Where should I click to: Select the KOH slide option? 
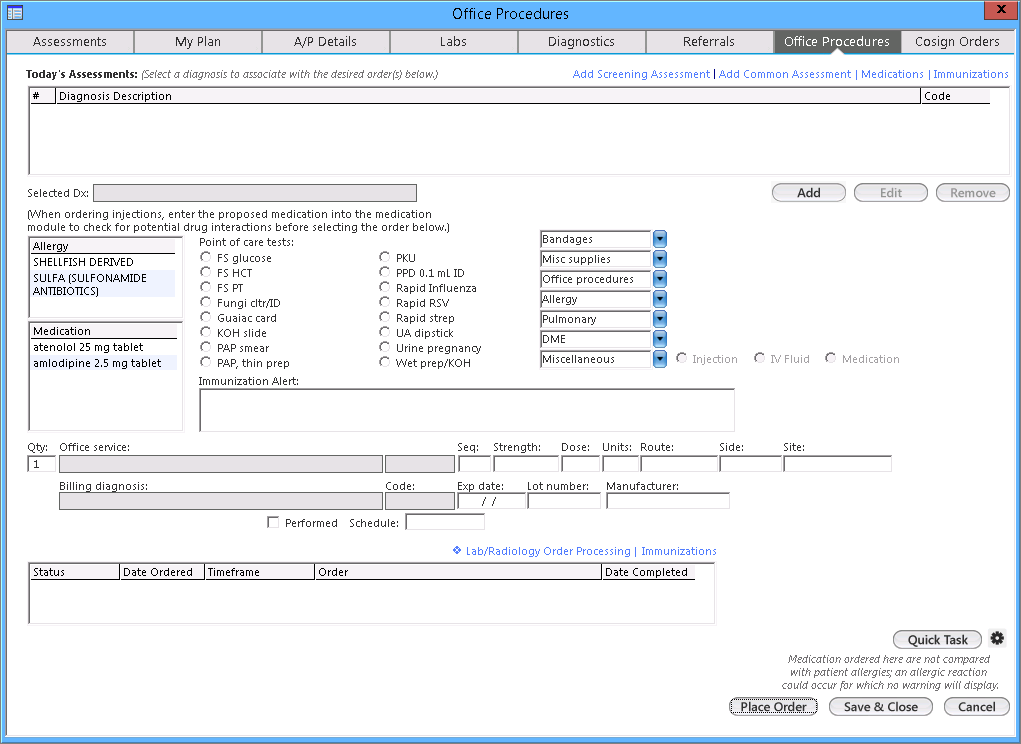click(206, 332)
